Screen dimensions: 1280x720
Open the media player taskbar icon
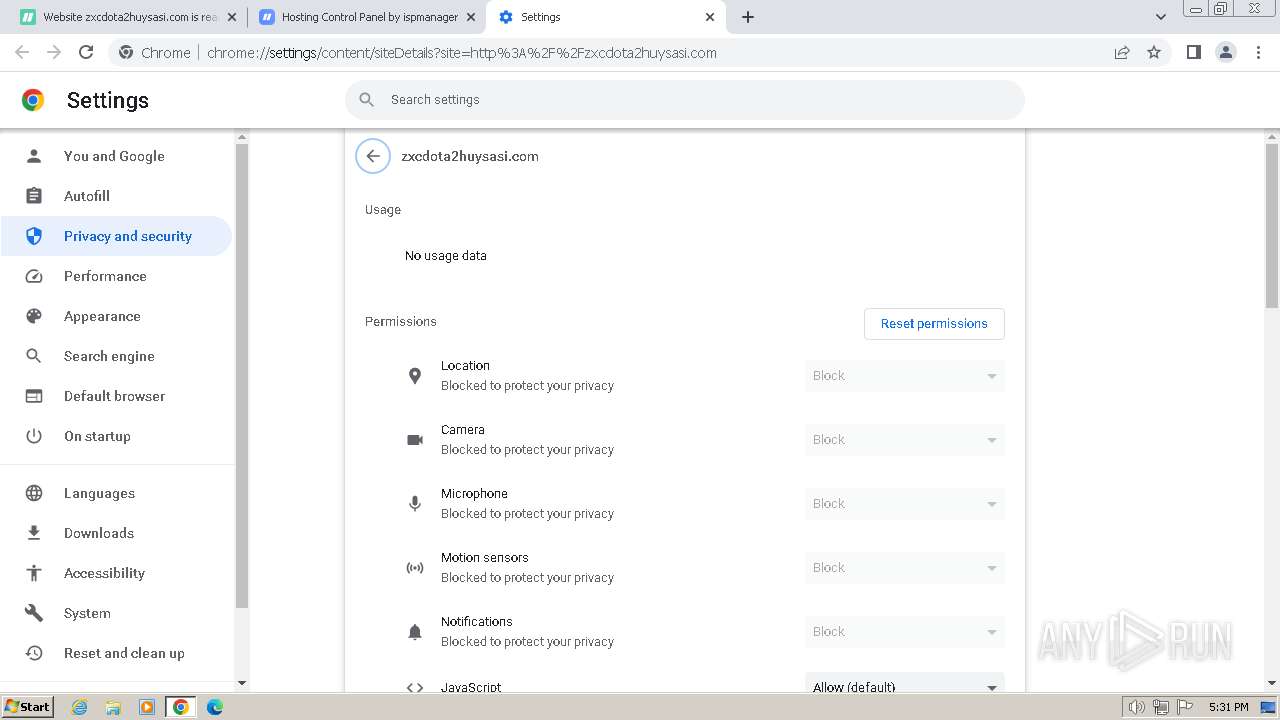[x=147, y=707]
